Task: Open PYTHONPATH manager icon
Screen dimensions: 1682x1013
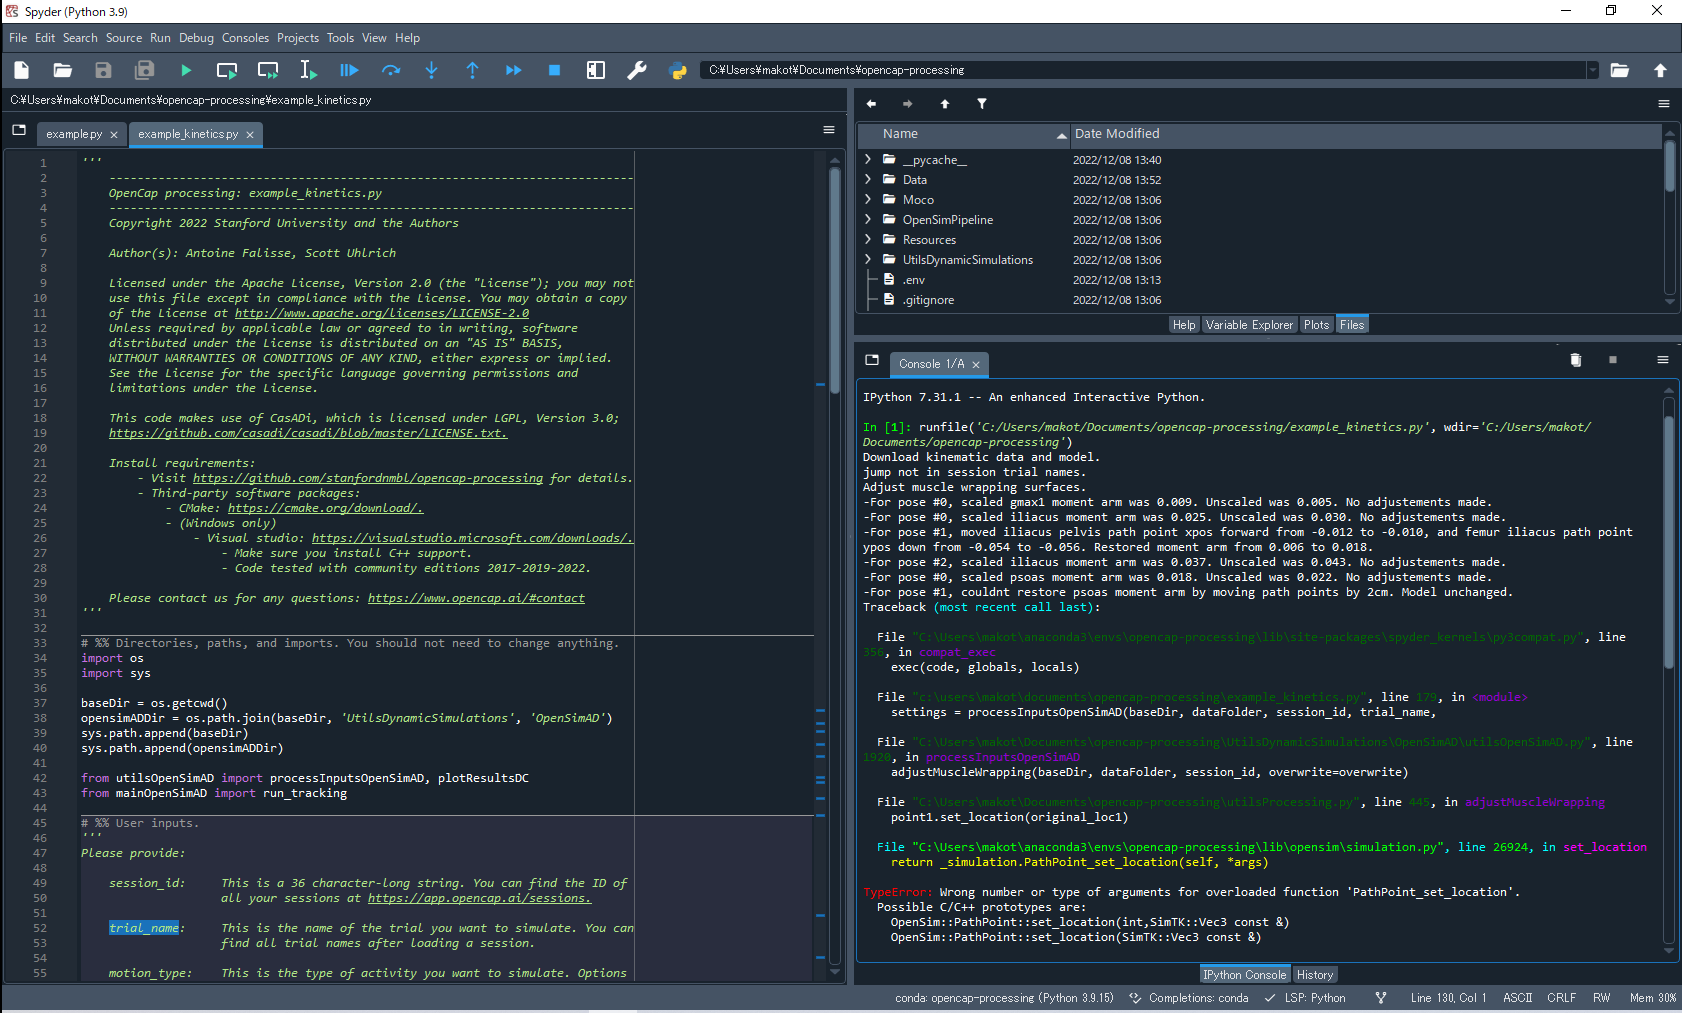Action: [678, 70]
